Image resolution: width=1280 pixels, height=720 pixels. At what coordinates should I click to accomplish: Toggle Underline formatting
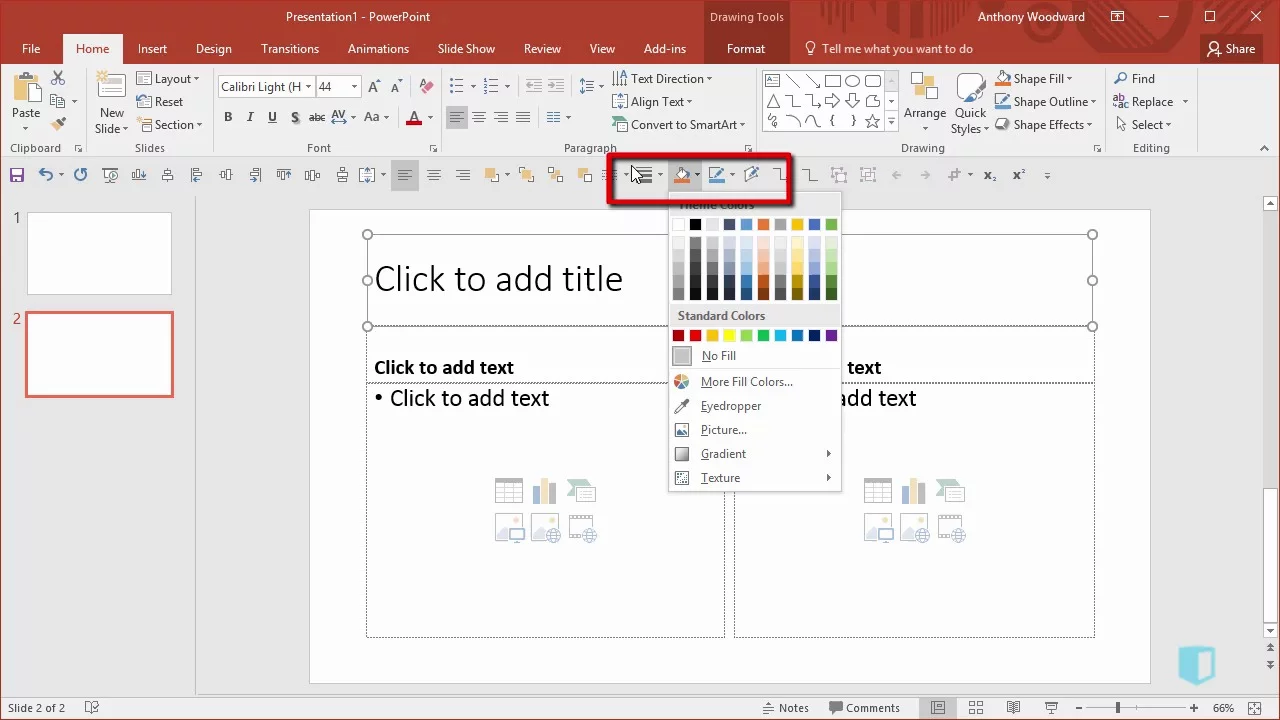click(x=272, y=118)
